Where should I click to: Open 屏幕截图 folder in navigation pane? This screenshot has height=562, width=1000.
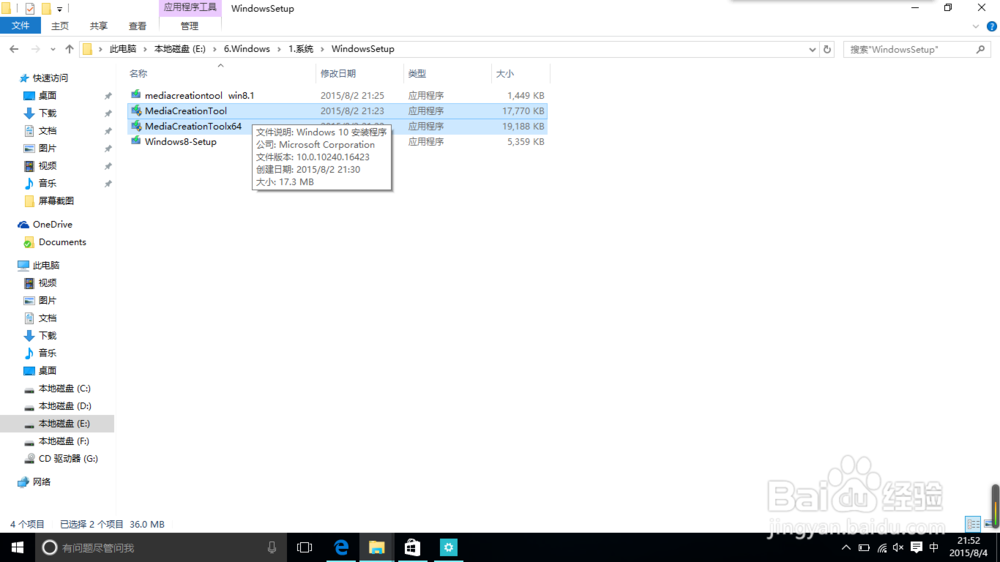(x=56, y=201)
